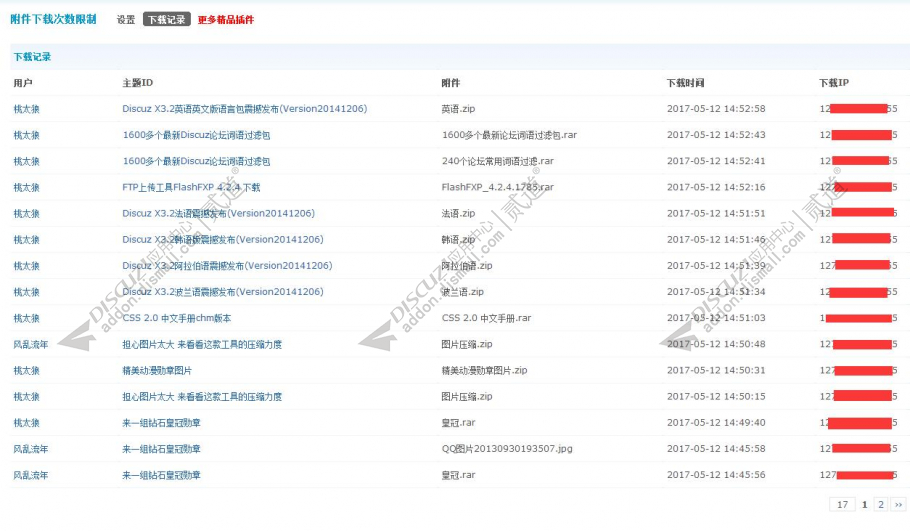Viewport: 910px width, 531px height.
Task: Open topic CSS 2.0 中文手册chm版本
Action: pyautogui.click(x=176, y=318)
